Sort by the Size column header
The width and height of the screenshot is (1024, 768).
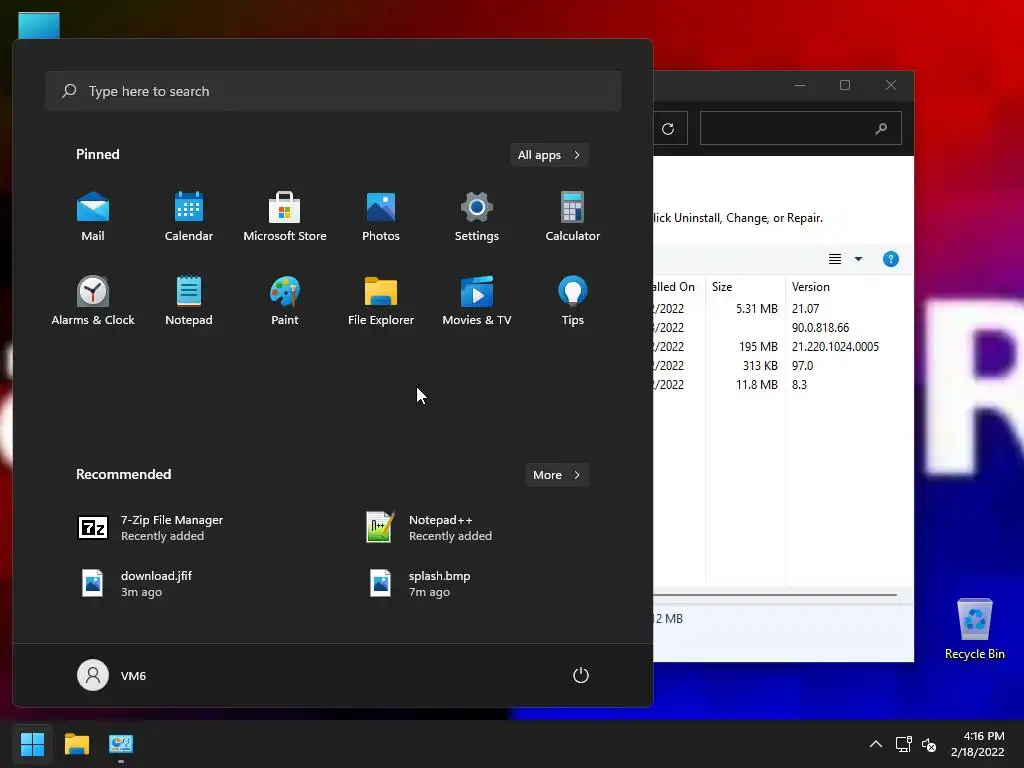[x=745, y=287]
